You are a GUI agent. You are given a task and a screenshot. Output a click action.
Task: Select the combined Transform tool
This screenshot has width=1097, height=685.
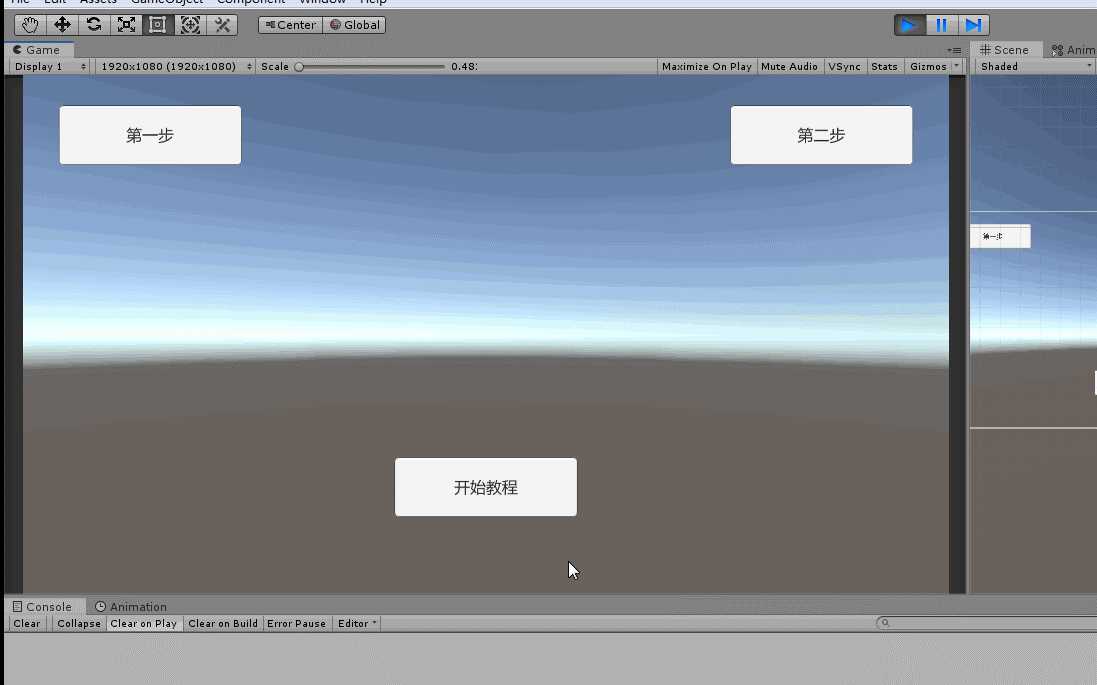coord(190,25)
